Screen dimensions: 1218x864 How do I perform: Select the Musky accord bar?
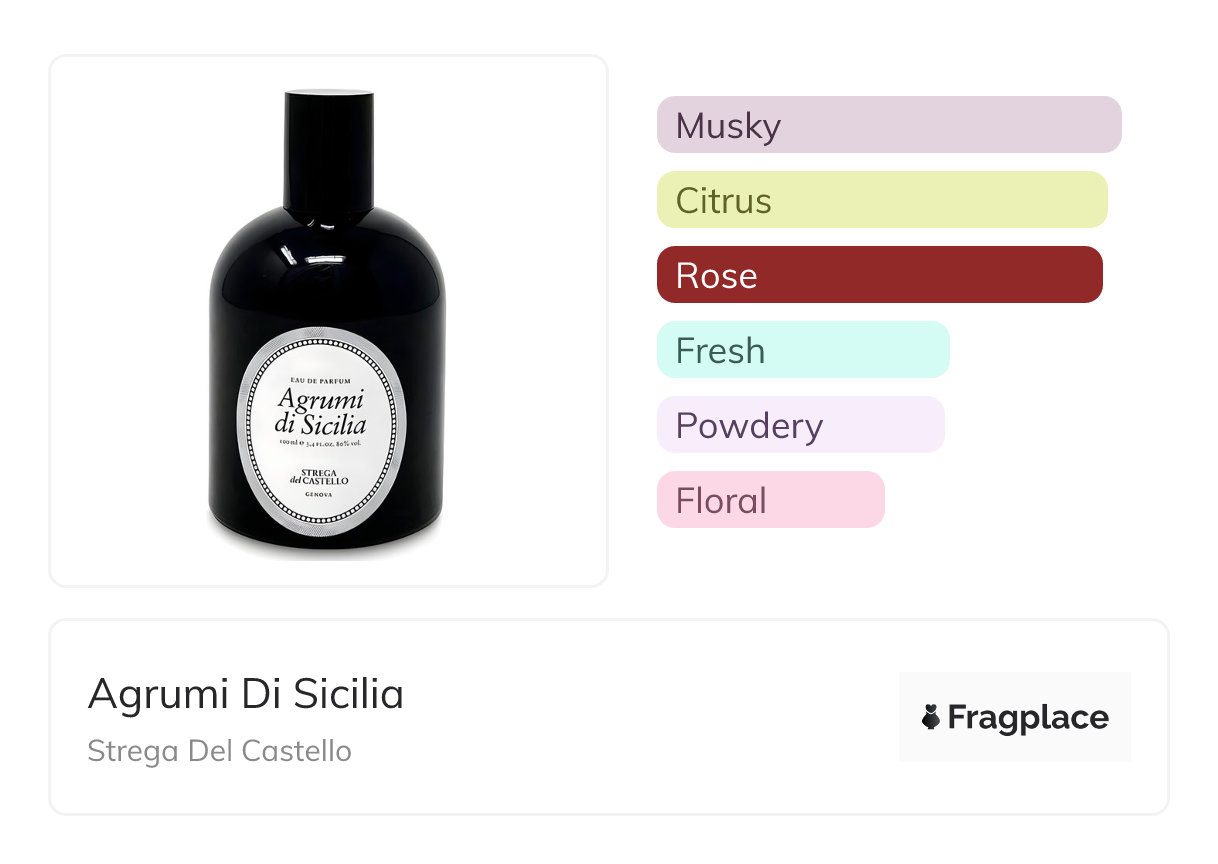coord(888,125)
